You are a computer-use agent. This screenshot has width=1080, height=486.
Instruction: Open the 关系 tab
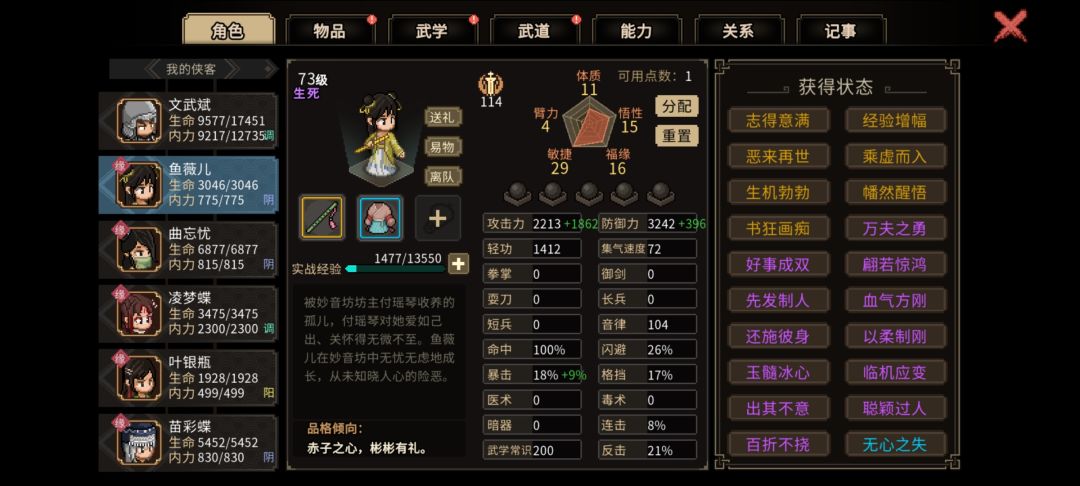(x=738, y=31)
